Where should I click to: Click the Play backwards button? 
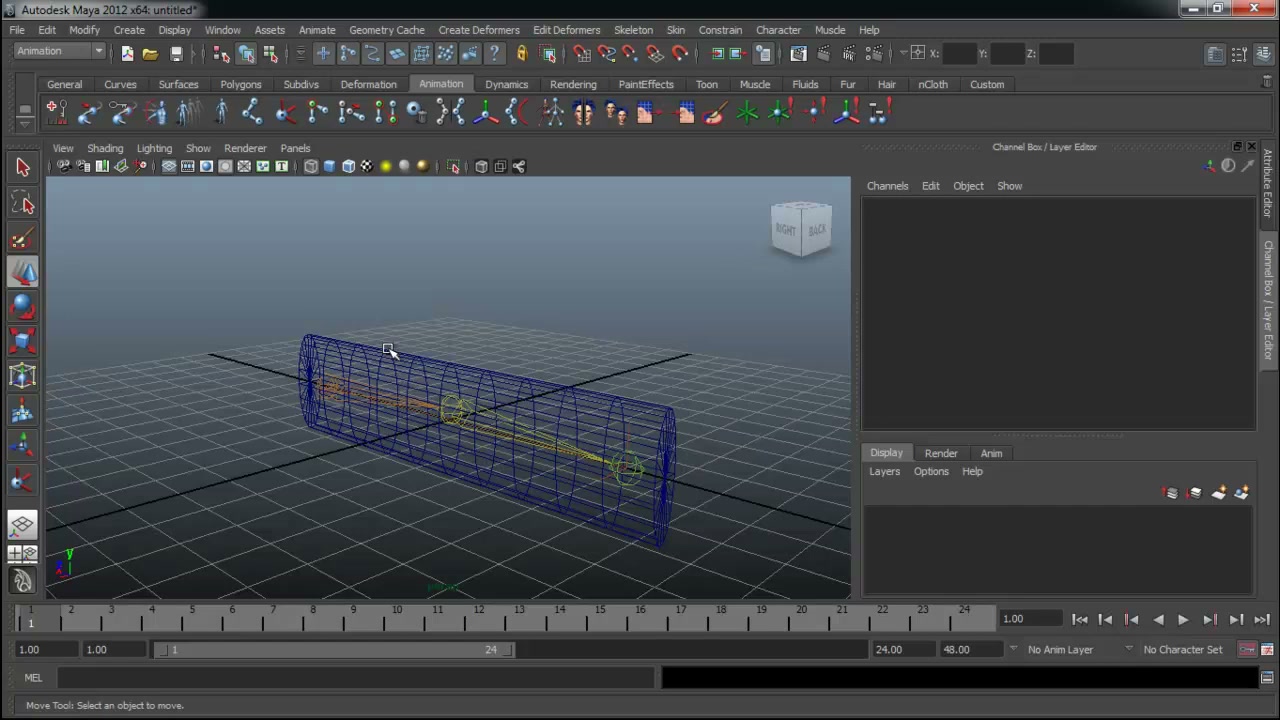pos(1158,620)
